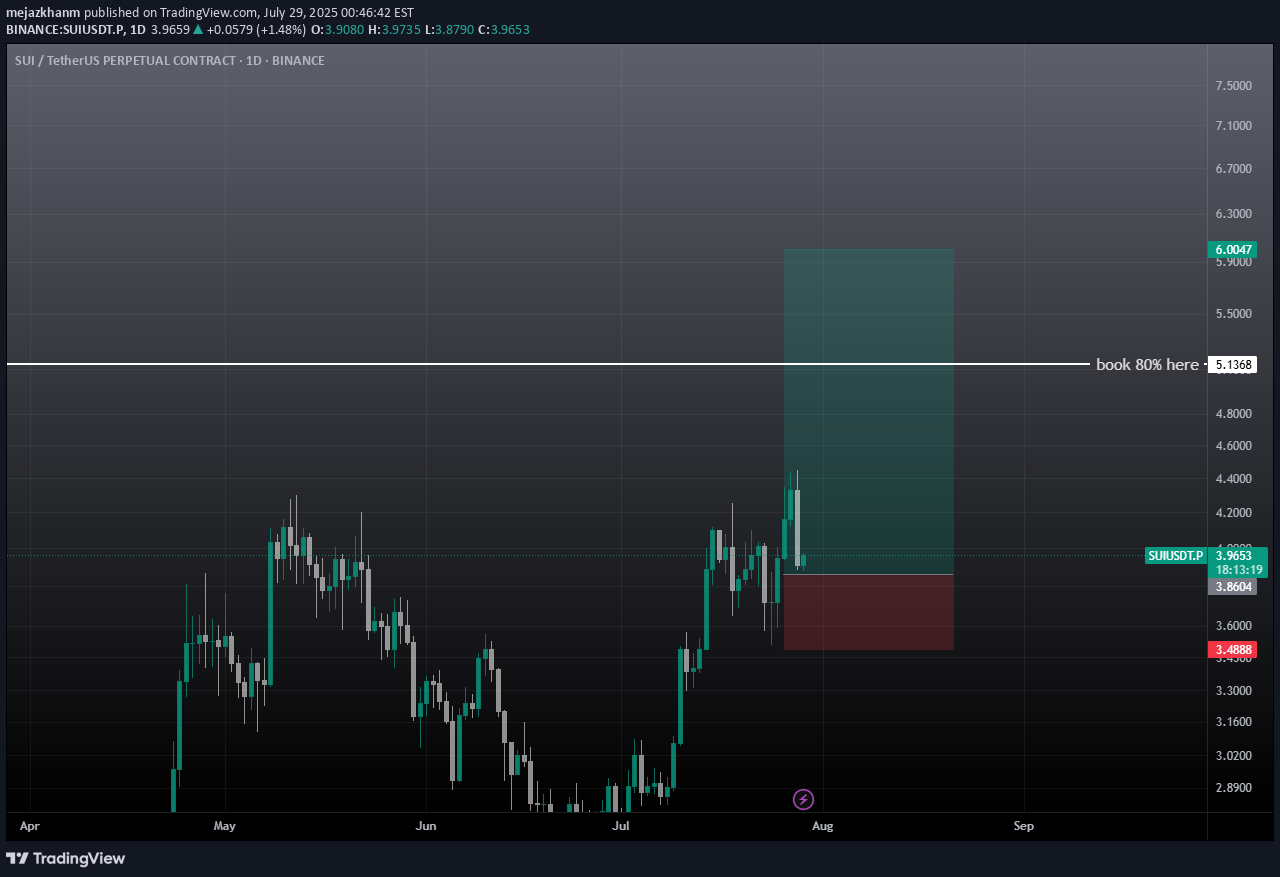Image resolution: width=1280 pixels, height=877 pixels.
Task: Click the 2.8900 price axis label
Action: (x=1233, y=788)
